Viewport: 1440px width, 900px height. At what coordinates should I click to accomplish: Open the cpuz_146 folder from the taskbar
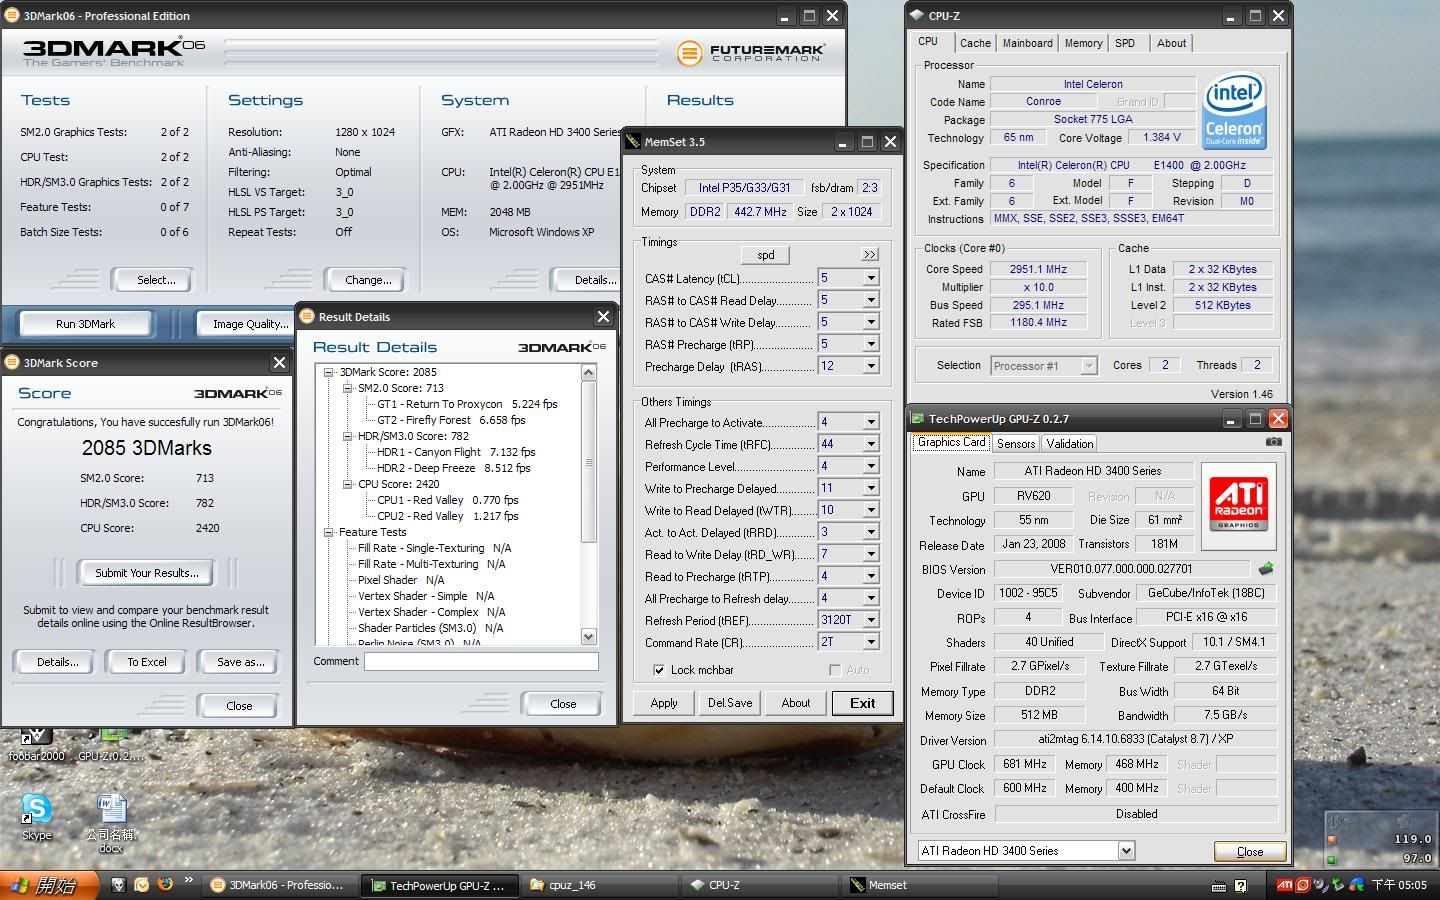tap(600, 885)
